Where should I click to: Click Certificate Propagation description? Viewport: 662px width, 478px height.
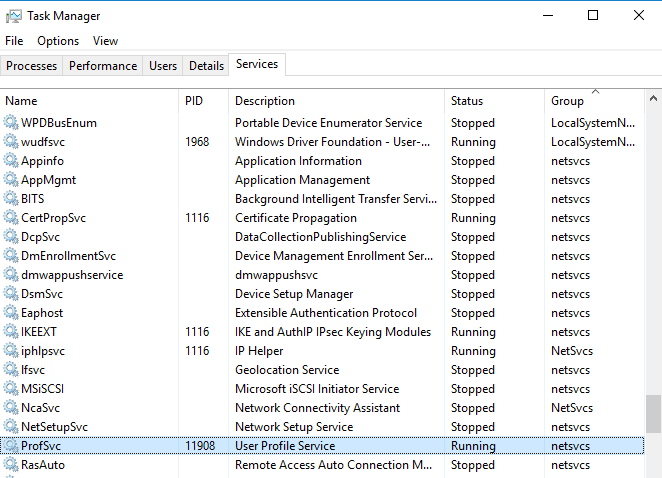click(296, 218)
